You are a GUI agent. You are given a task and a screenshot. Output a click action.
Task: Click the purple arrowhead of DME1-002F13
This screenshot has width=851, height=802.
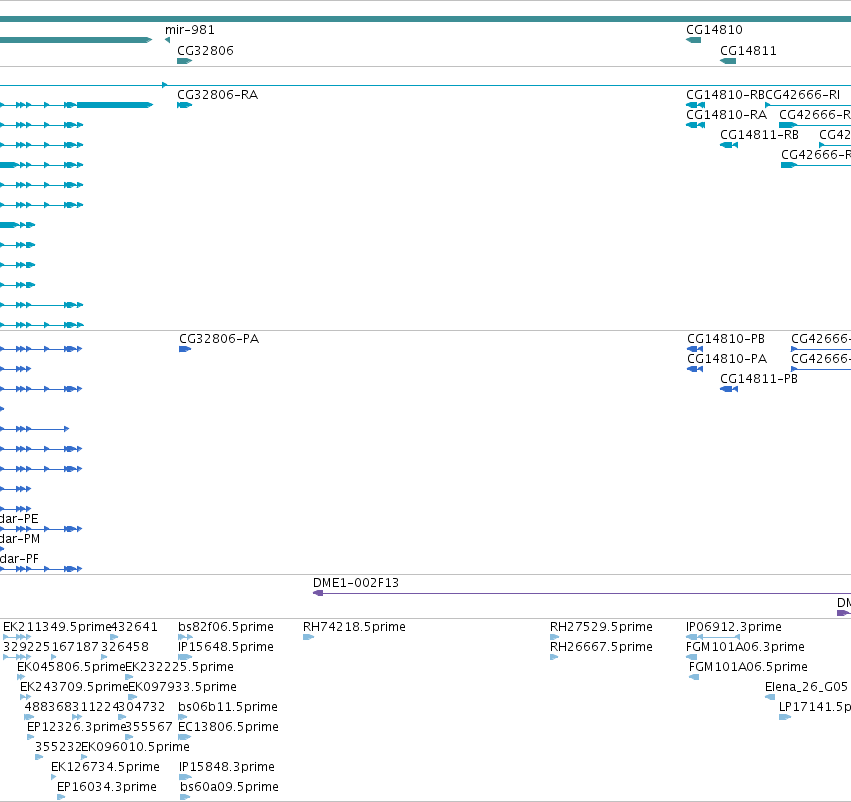point(319,593)
